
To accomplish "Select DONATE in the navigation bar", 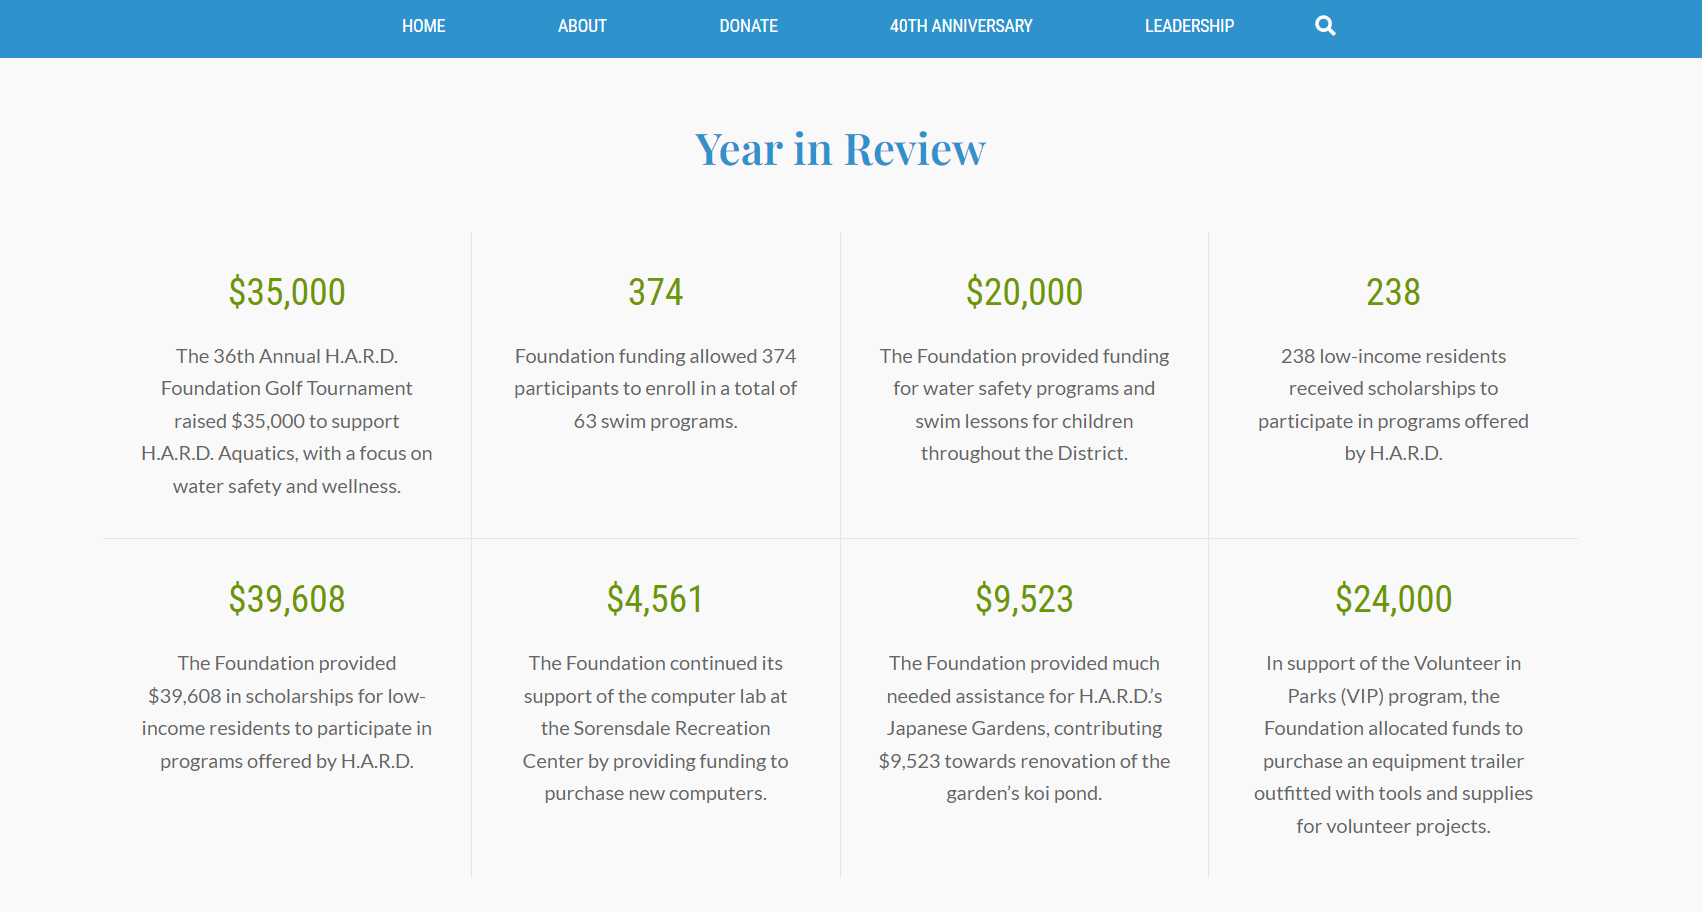I will (748, 26).
